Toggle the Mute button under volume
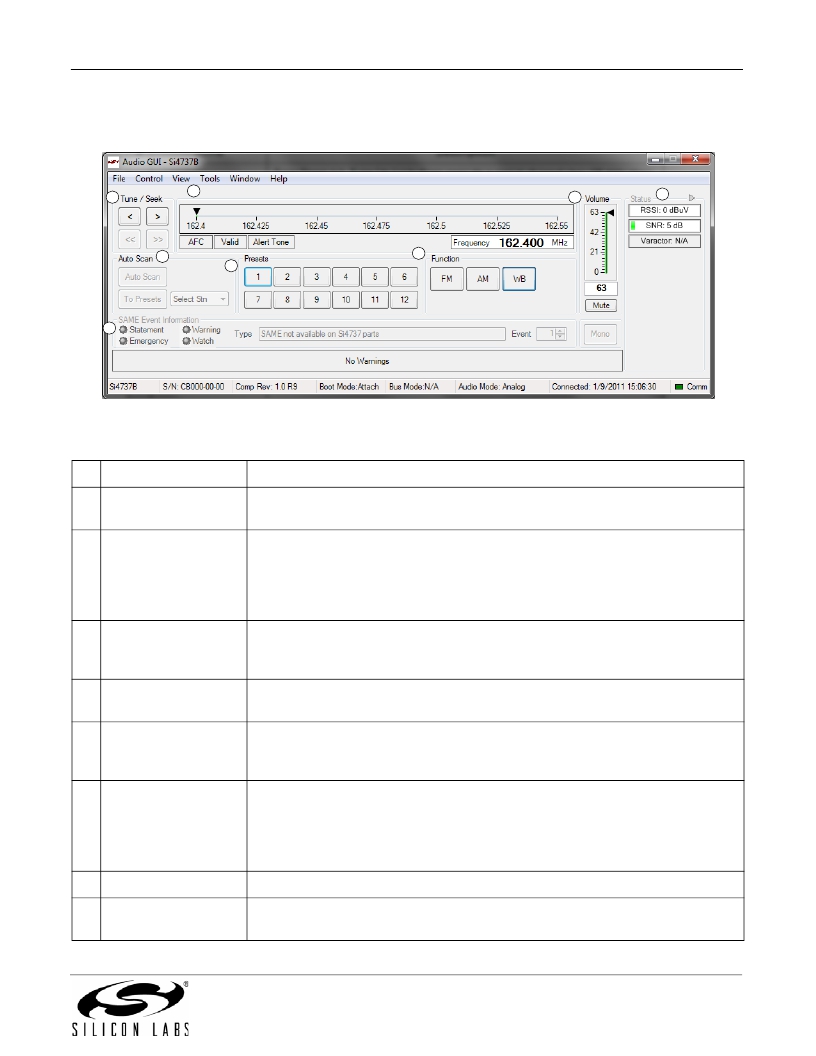This screenshot has height=1056, width=816. click(601, 306)
